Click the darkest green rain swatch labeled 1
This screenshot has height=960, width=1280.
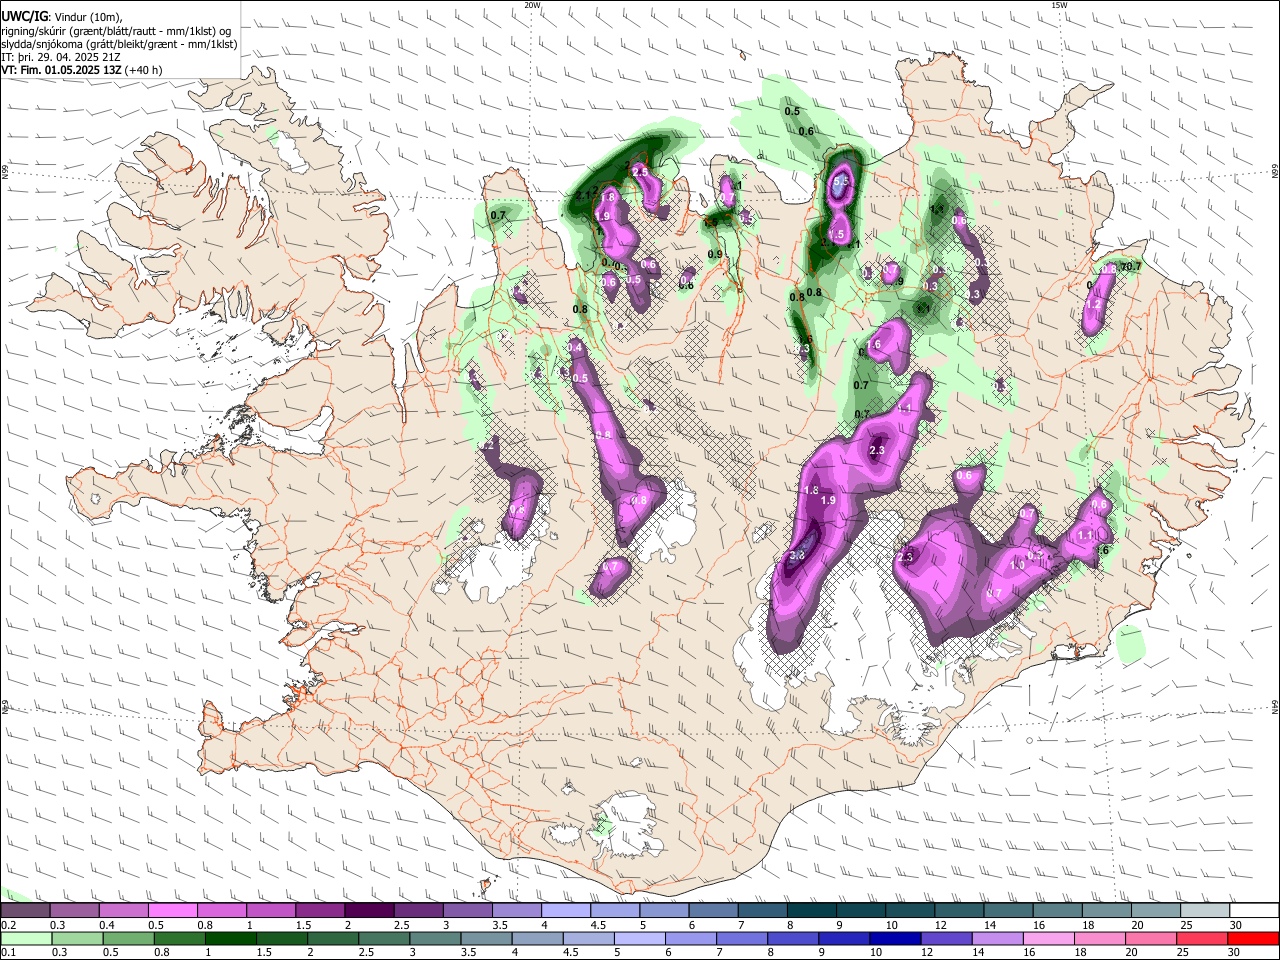230,939
